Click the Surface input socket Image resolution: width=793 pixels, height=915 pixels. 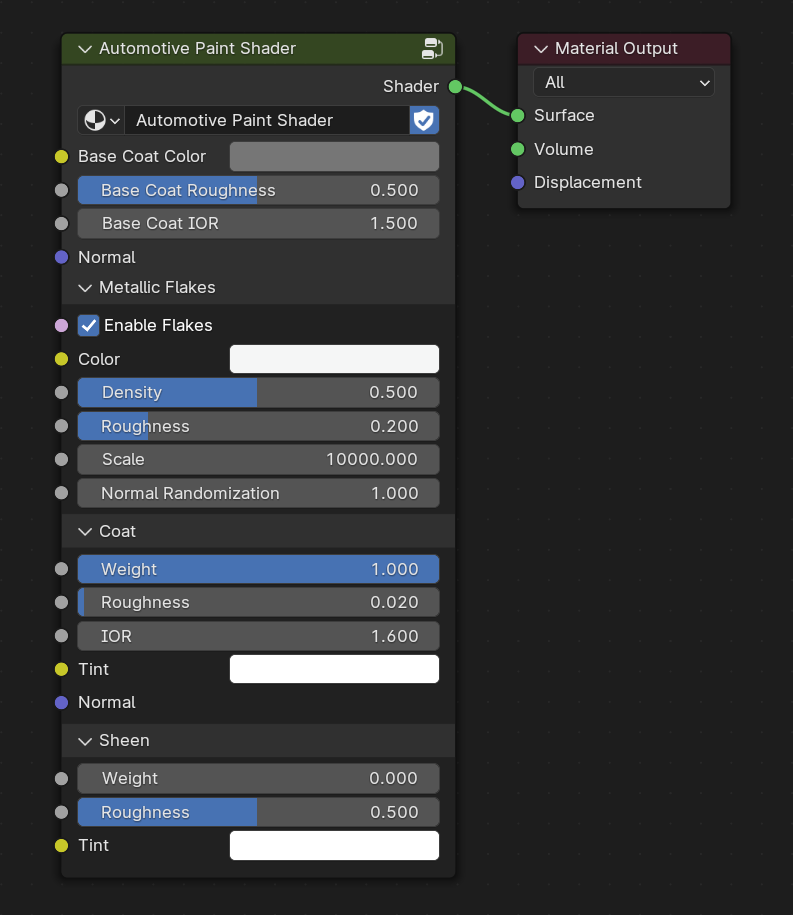pos(518,115)
